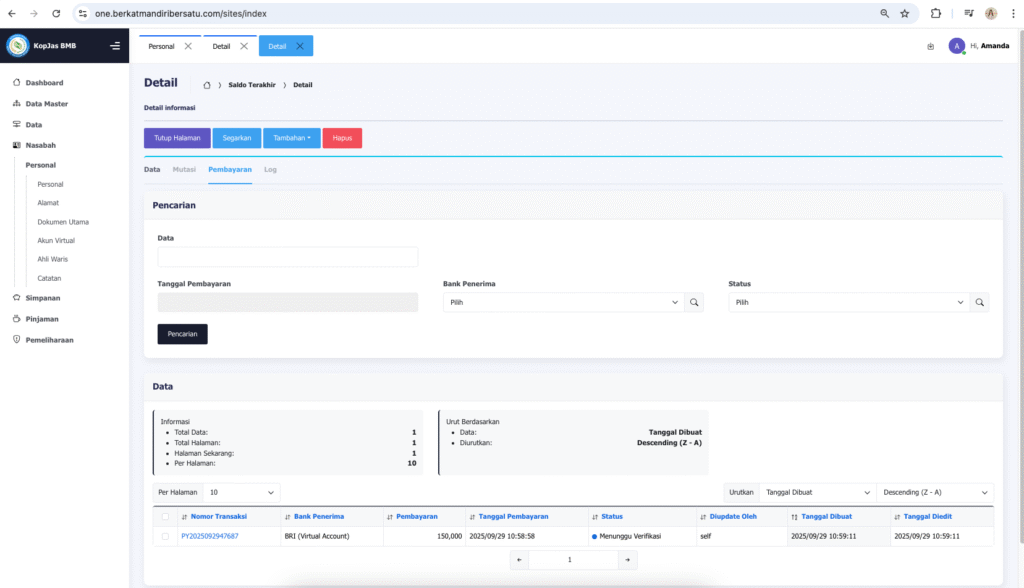Open transaction link PY2025092947687
Screen dimensions: 1024x588
click(210, 537)
